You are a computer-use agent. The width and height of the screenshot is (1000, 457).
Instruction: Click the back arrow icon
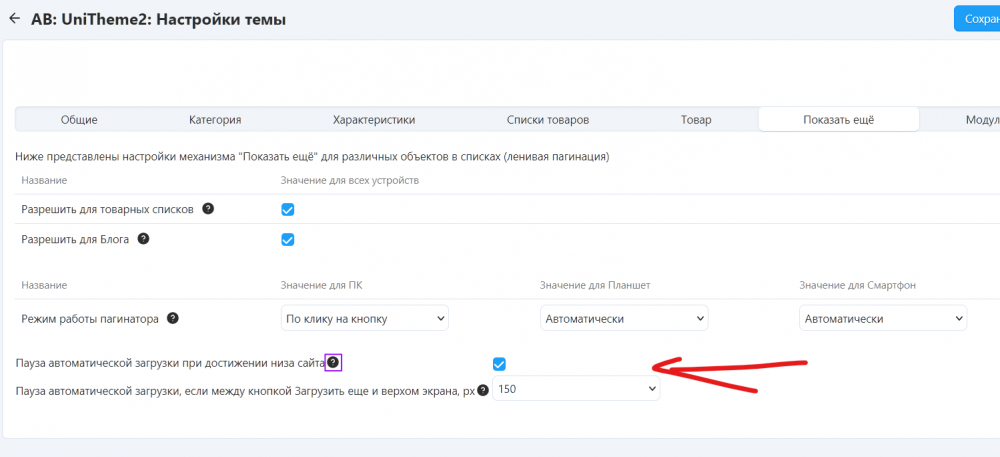pos(14,18)
